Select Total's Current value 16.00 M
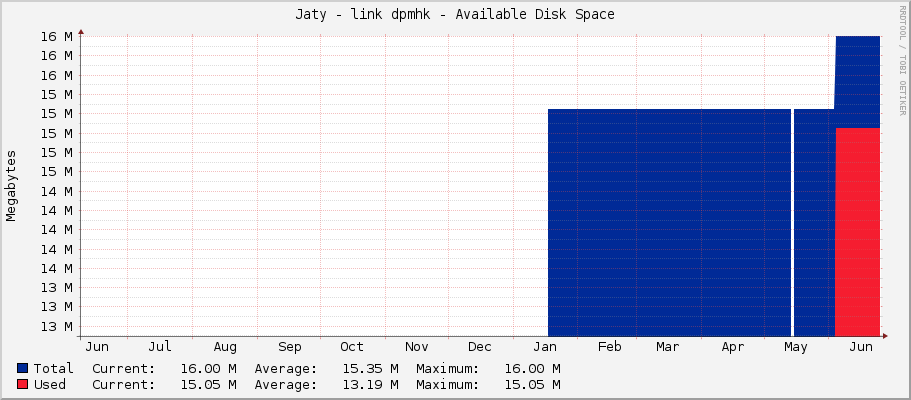Viewport: 911px width, 400px height. click(209, 369)
